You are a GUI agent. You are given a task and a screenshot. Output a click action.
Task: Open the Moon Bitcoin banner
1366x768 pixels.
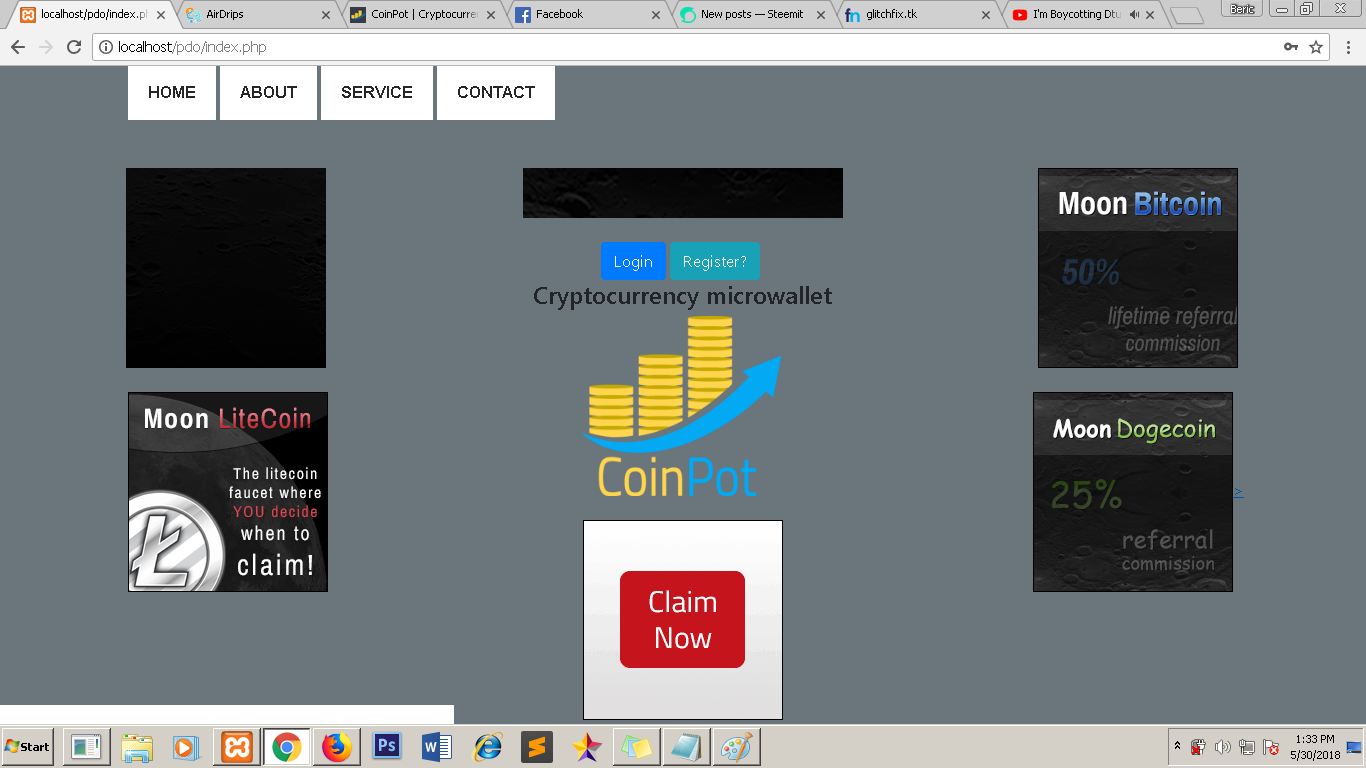(x=1138, y=268)
